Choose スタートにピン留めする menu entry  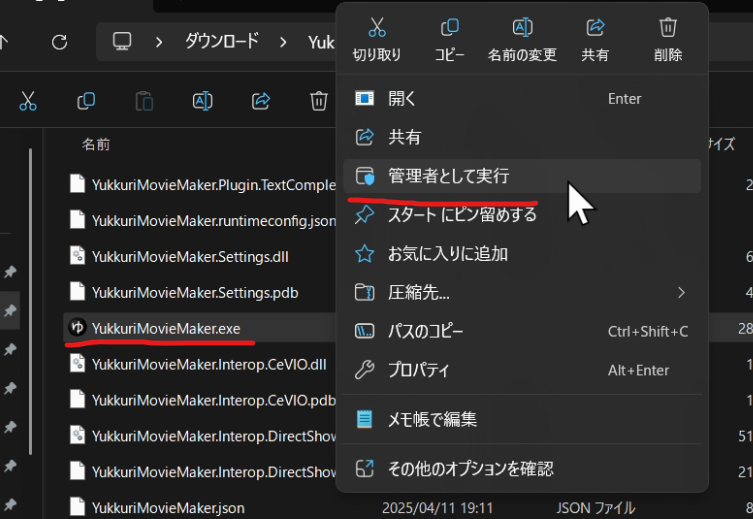522,215
